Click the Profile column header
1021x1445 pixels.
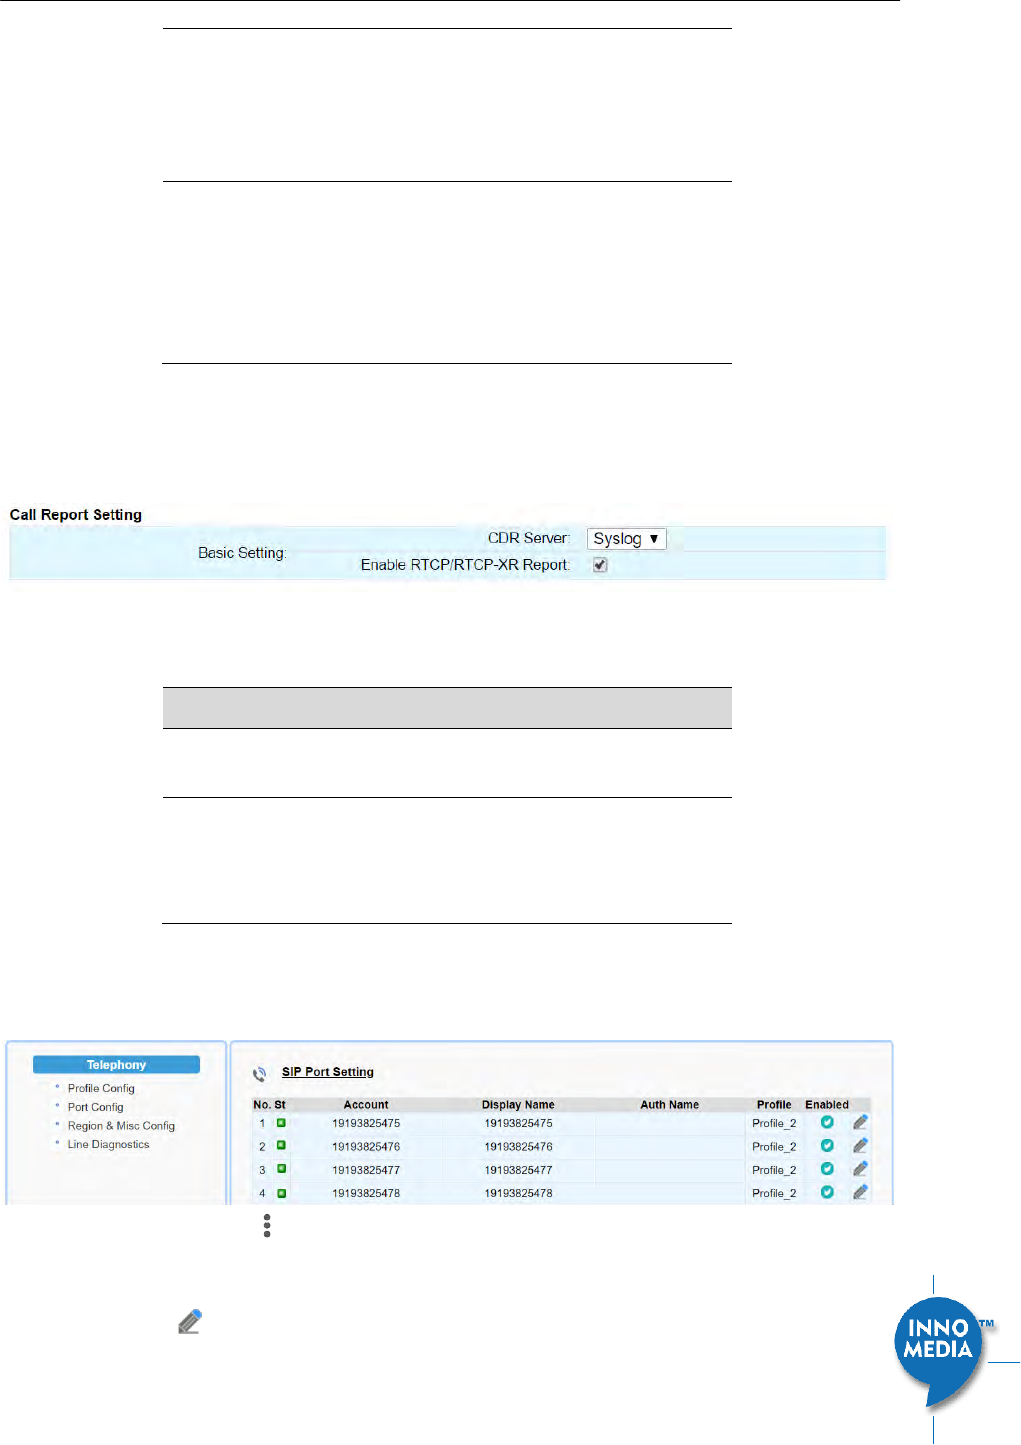[774, 1105]
